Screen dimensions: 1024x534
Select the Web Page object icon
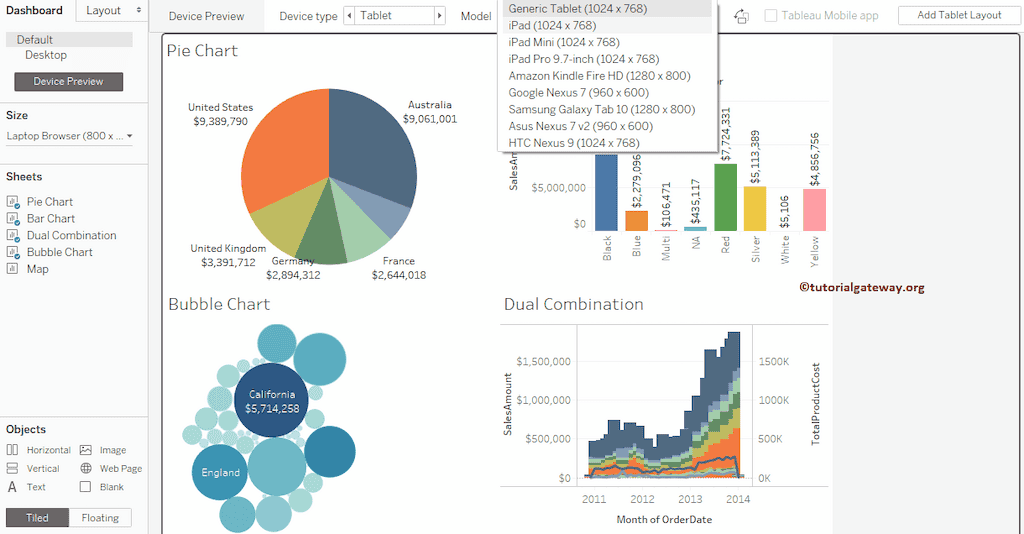tap(86, 468)
